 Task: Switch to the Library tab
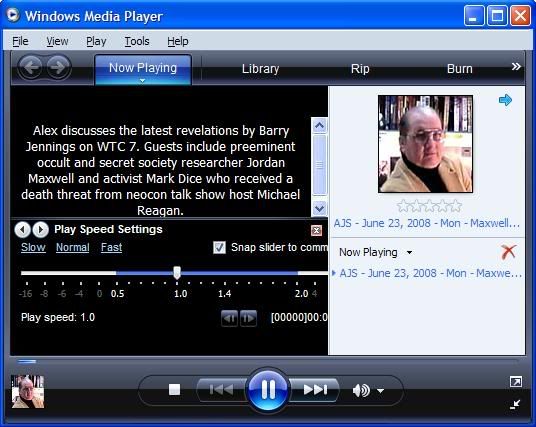pos(260,69)
